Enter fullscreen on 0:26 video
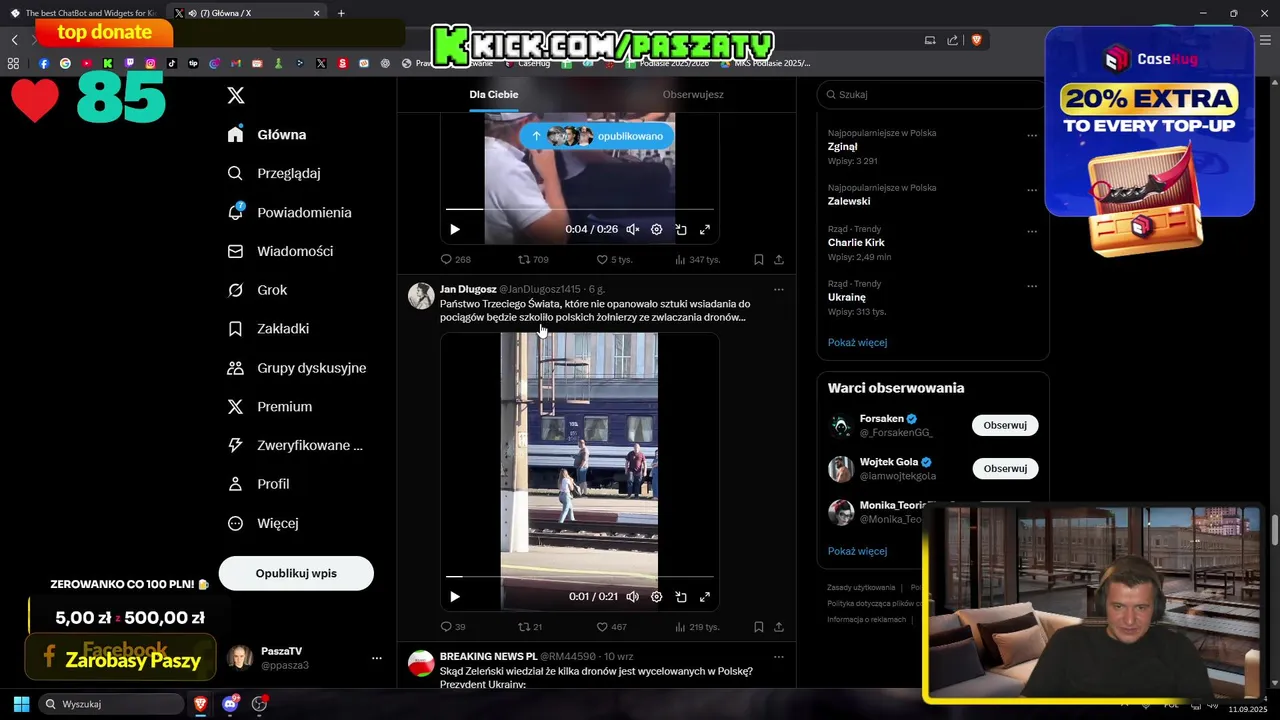The height and width of the screenshot is (720, 1280). point(705,229)
